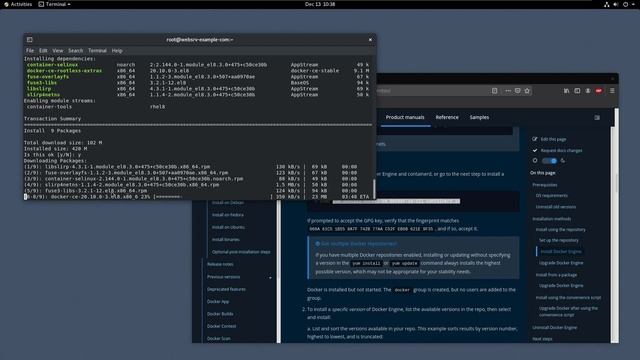Click the docs left sidebar scrollbar
The image size is (640, 360).
click(279, 271)
